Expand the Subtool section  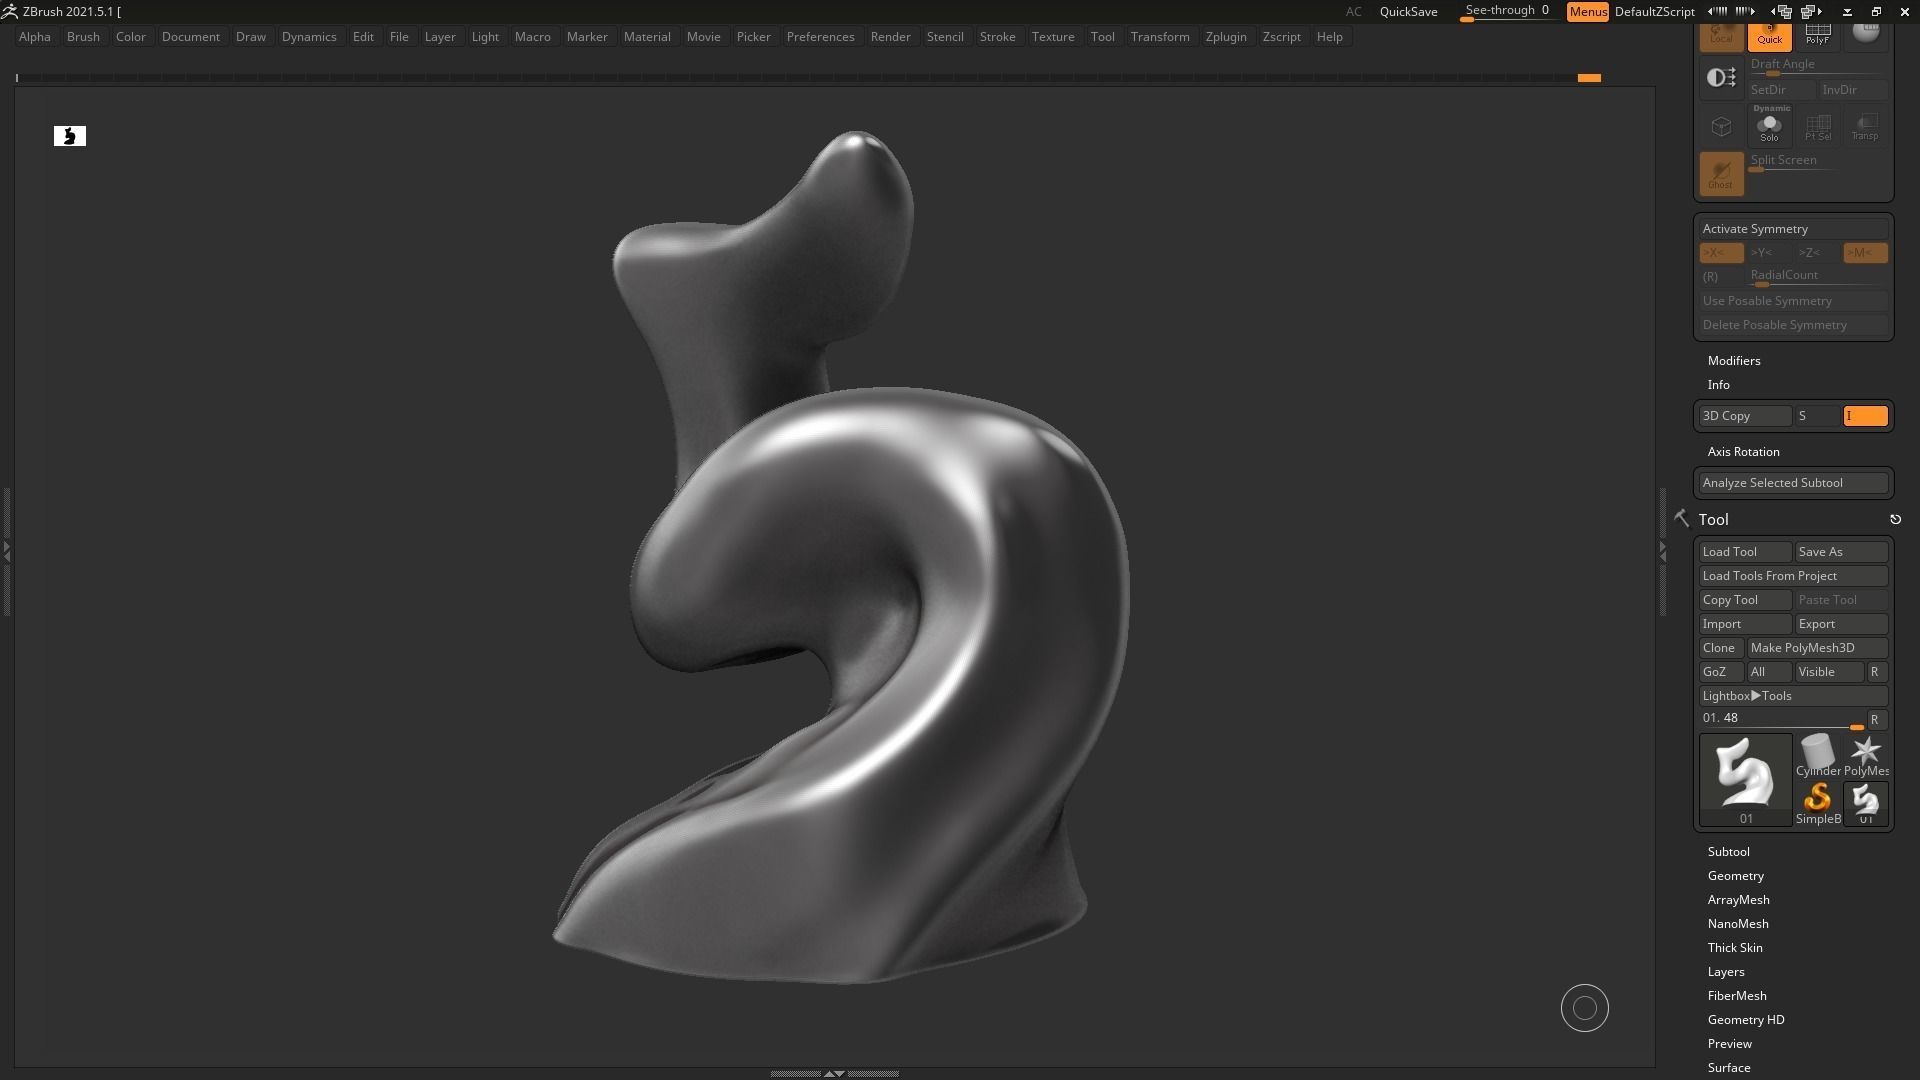(x=1728, y=852)
